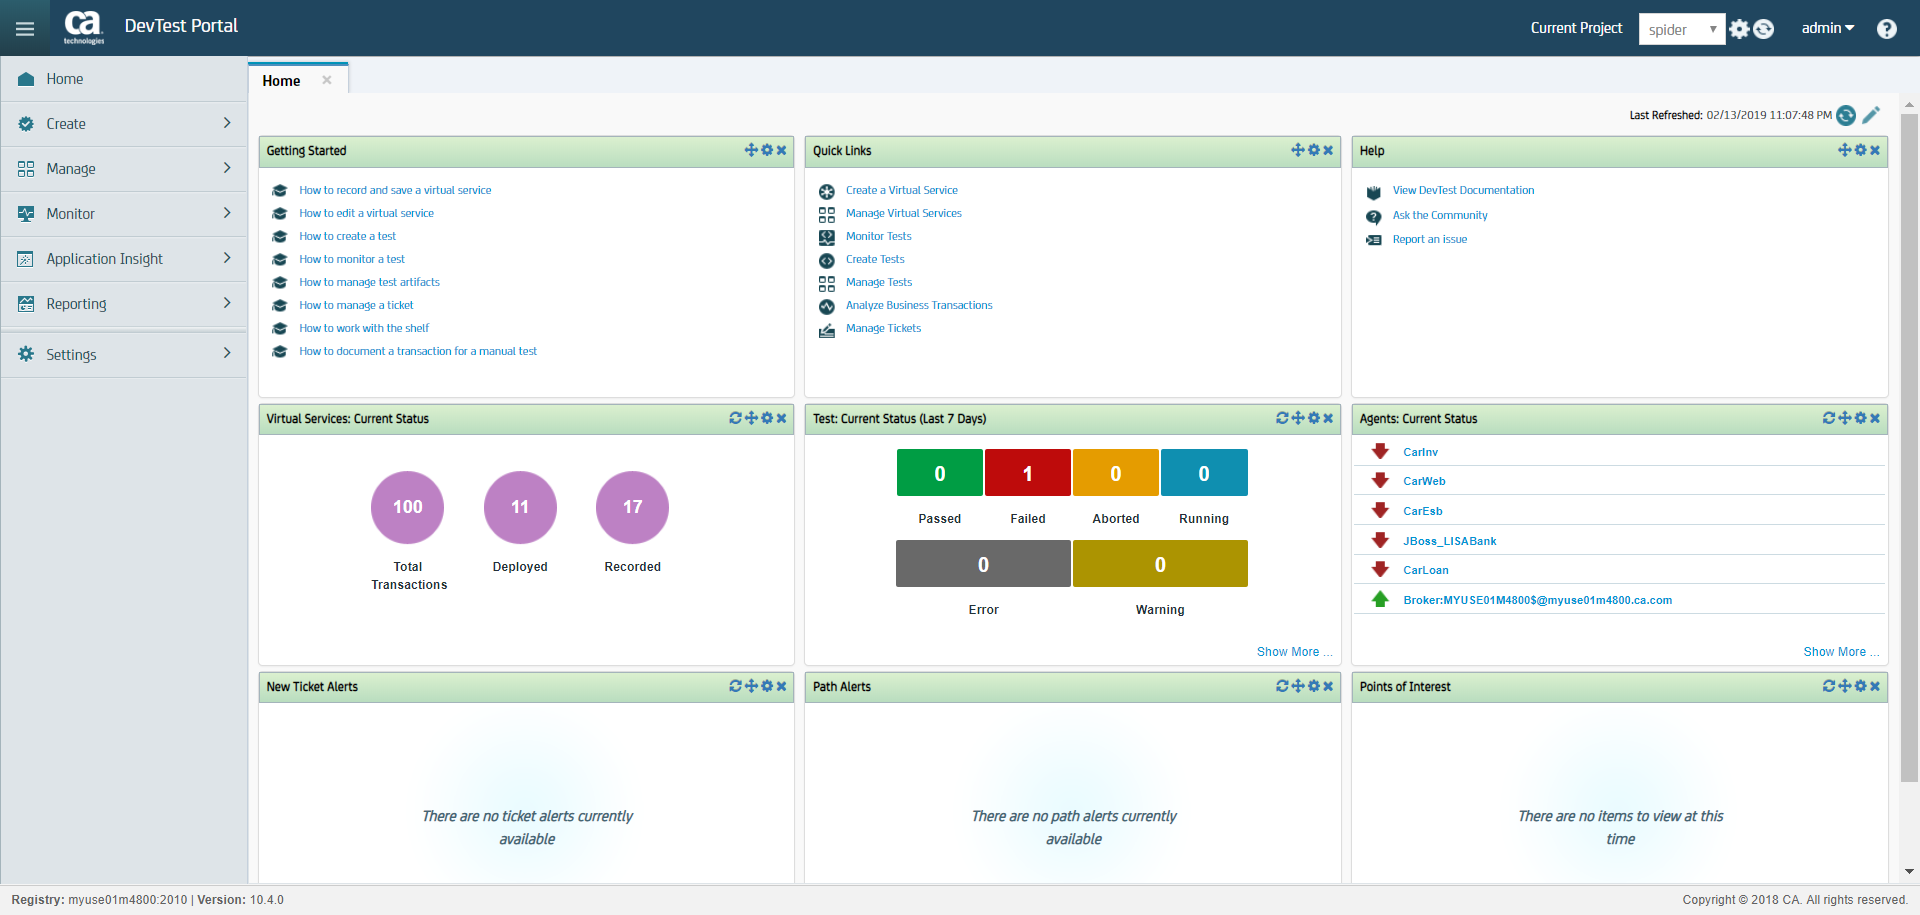The height and width of the screenshot is (915, 1920).
Task: Click Ask the Community link
Action: pos(1440,215)
